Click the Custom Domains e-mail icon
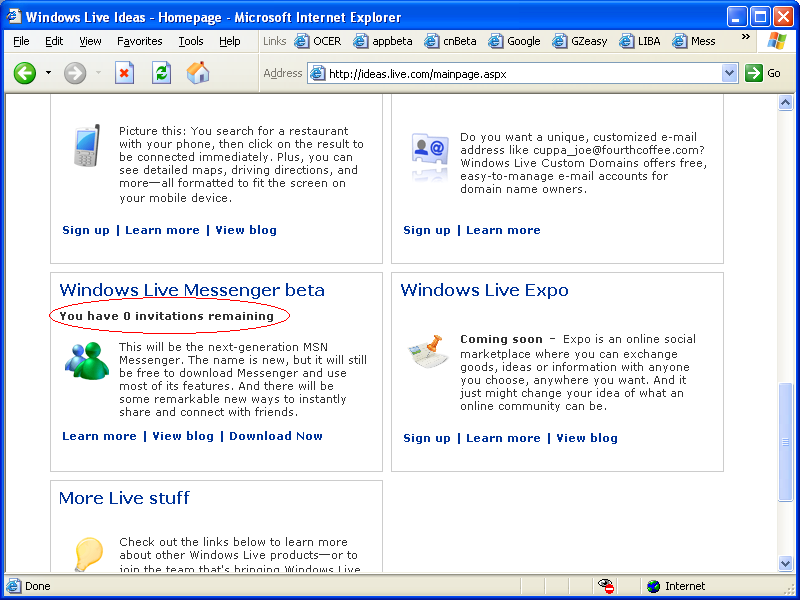 click(429, 149)
